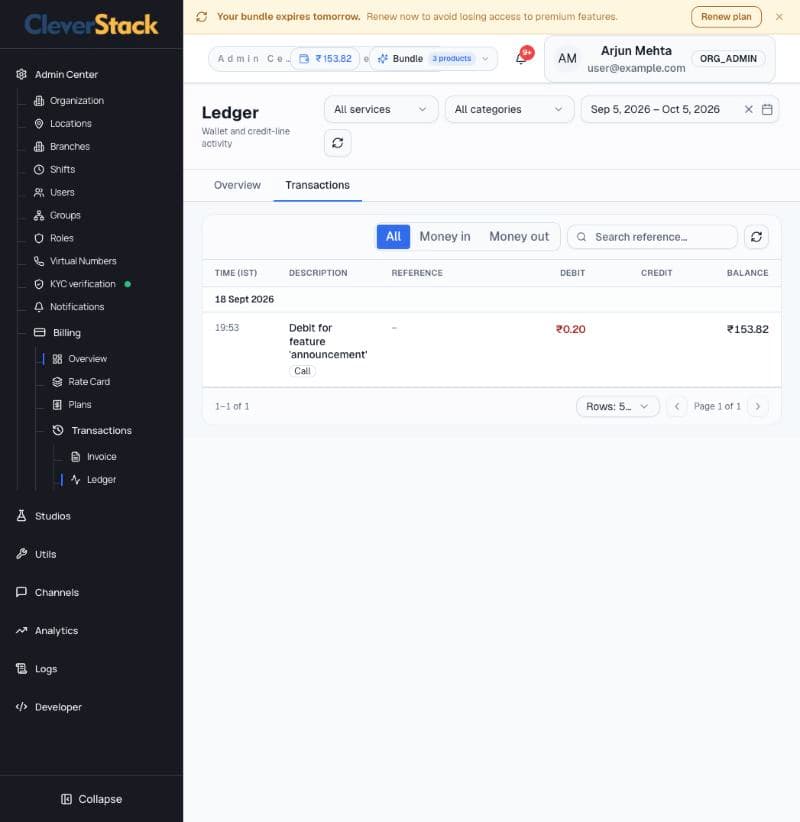Viewport: 800px width, 822px height.
Task: Click the Call tag
Action: click(x=302, y=371)
